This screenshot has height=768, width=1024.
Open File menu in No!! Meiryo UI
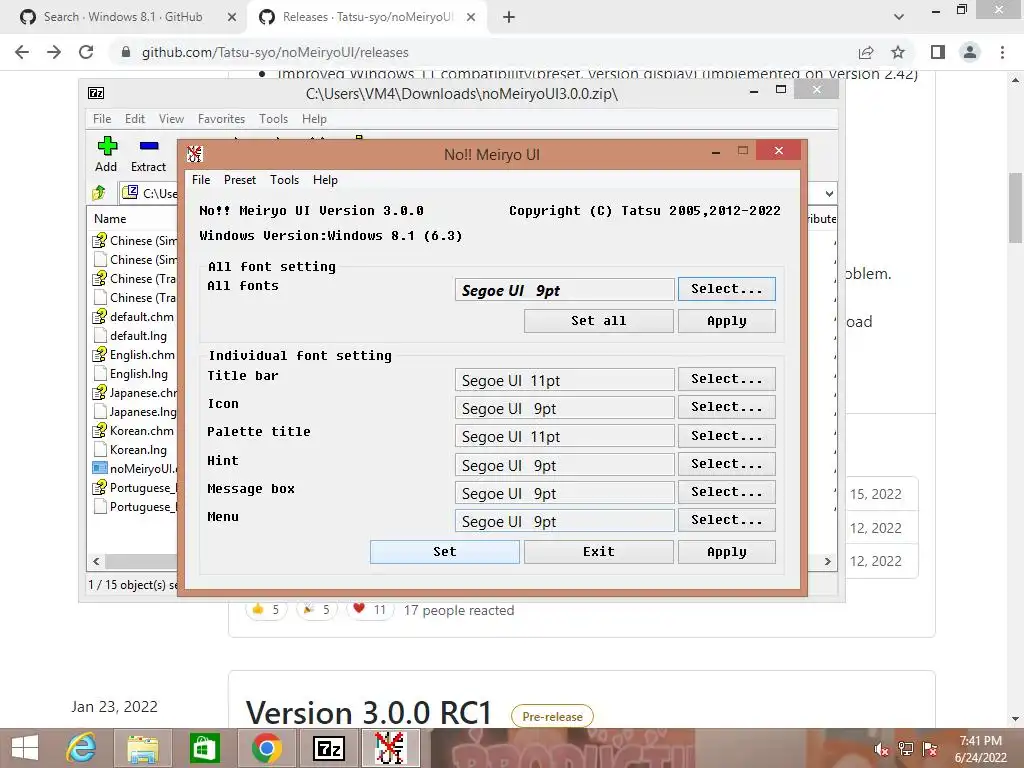[201, 180]
